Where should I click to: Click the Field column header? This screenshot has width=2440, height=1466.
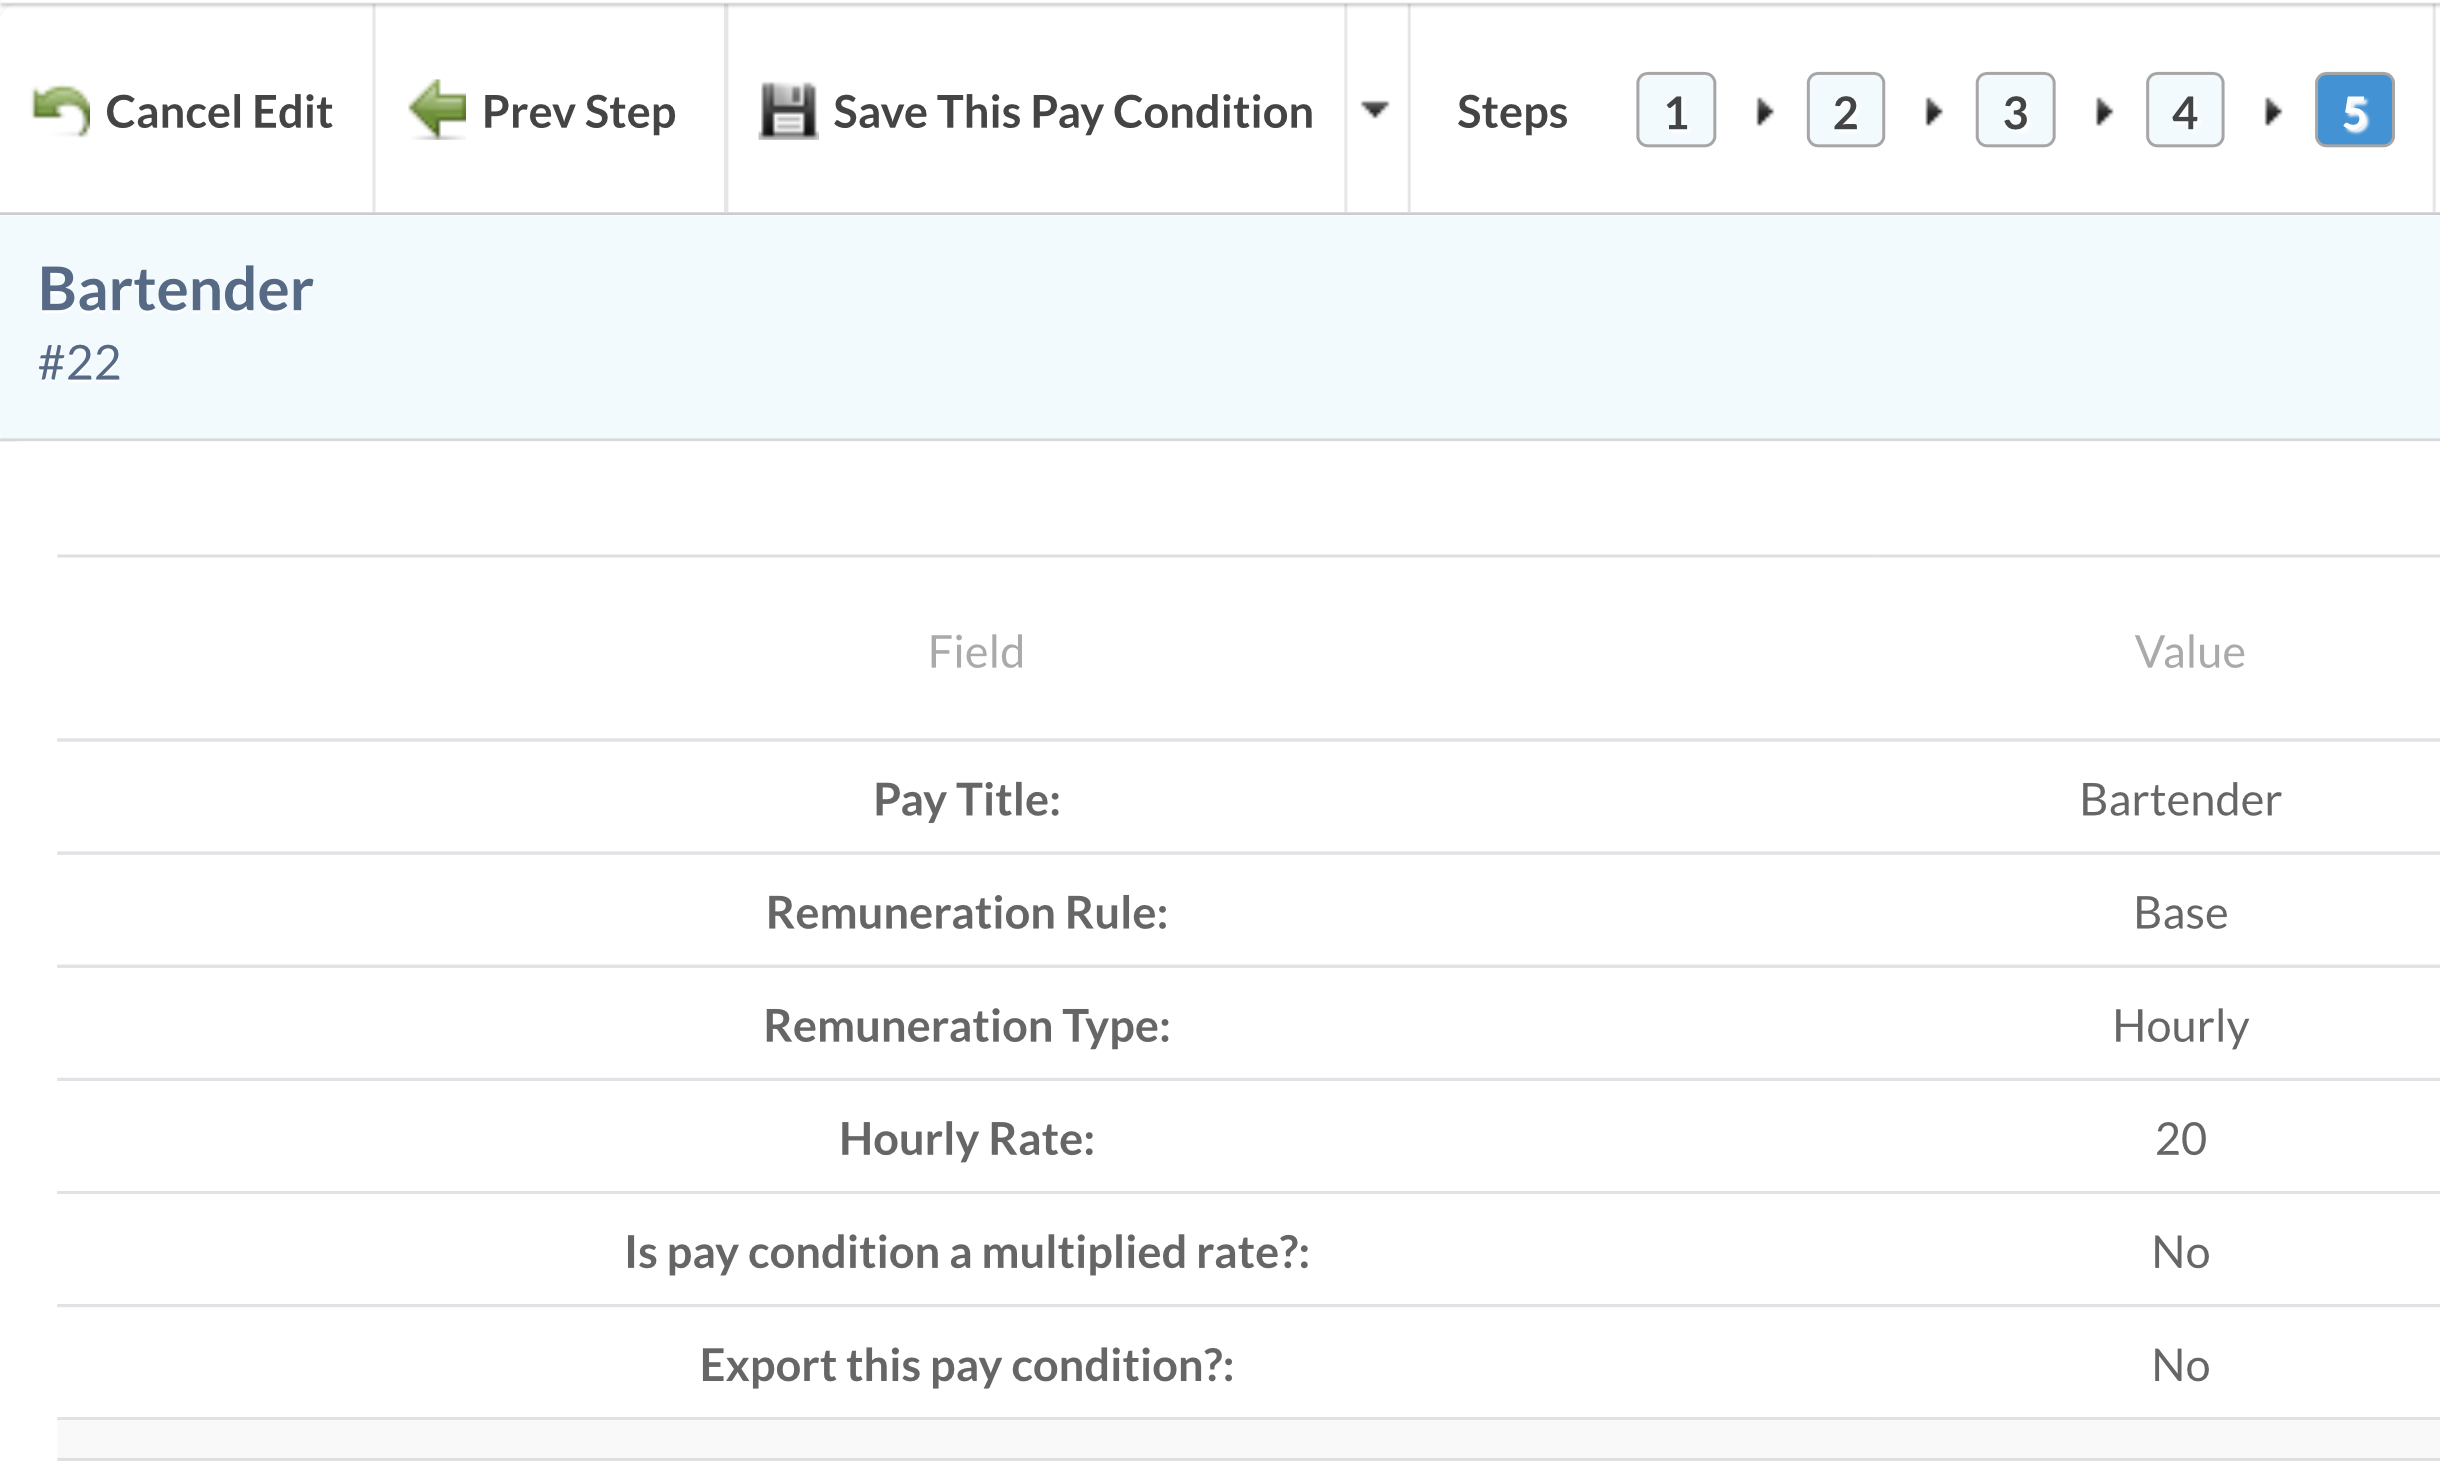(x=976, y=652)
